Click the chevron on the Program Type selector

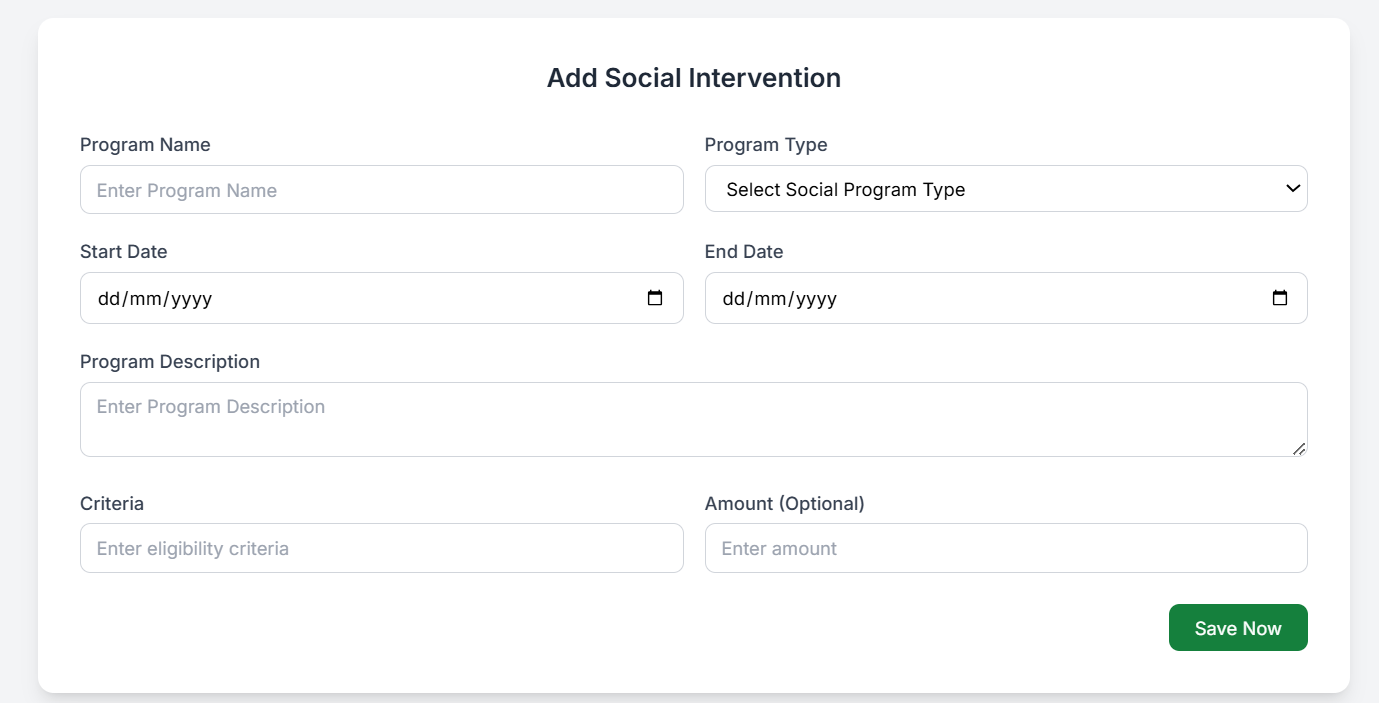click(1292, 188)
